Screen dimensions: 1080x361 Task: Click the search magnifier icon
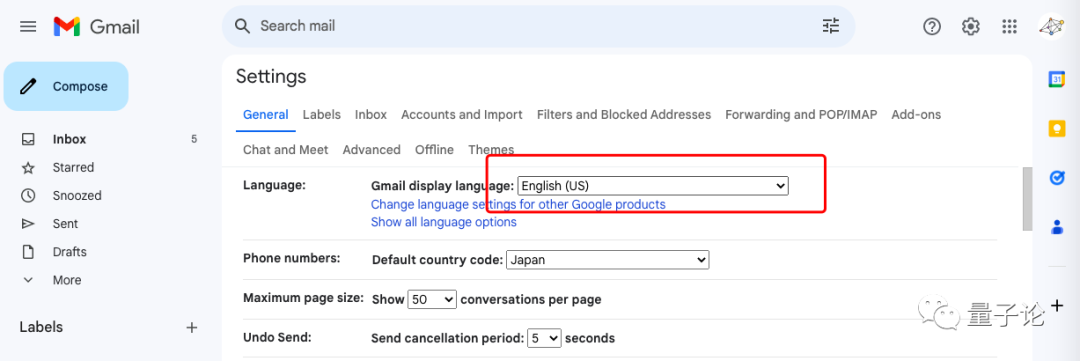coord(242,26)
